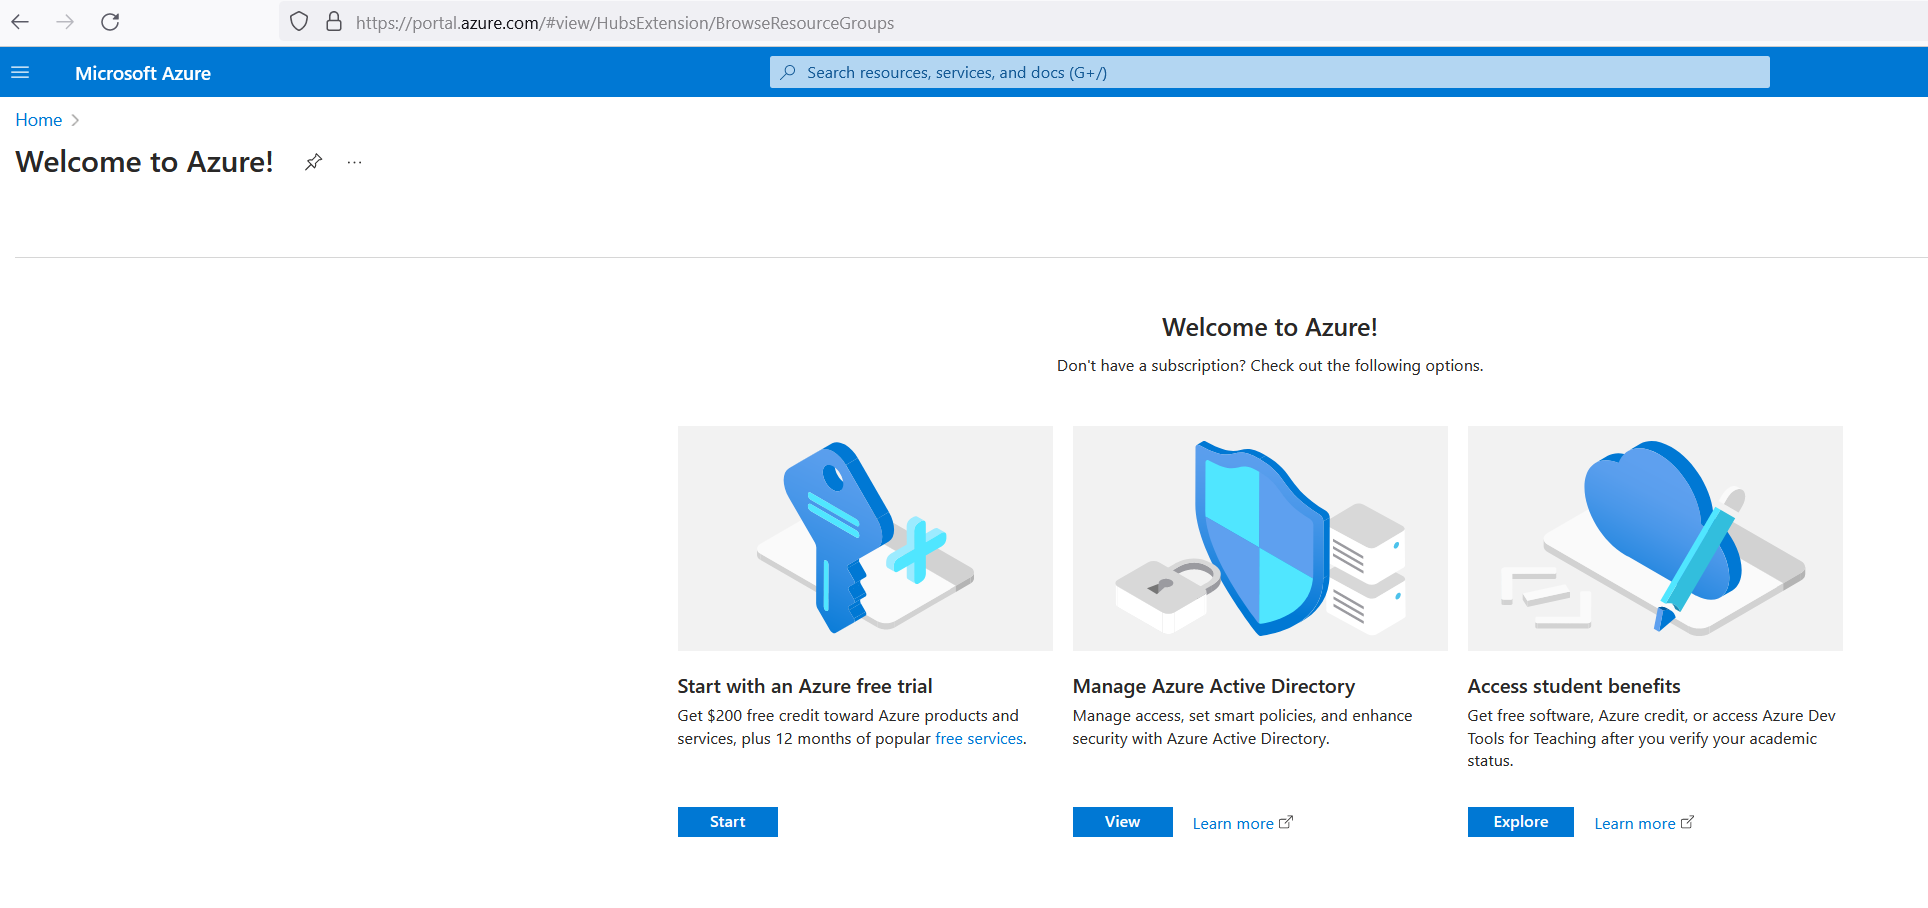This screenshot has height=908, width=1928.
Task: Pin the Welcome to Azure page
Action: 313,162
